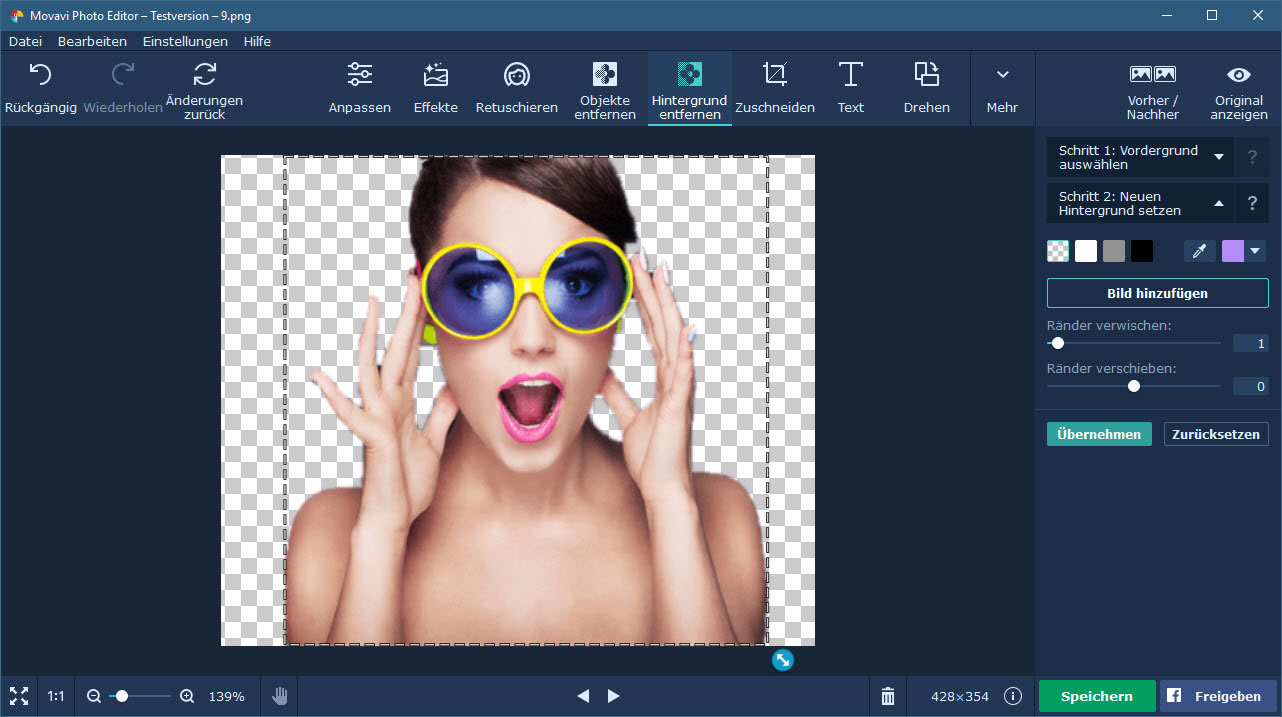Viewport: 1282px width, 717px height.
Task: Click the zoom slider handle
Action: point(122,696)
